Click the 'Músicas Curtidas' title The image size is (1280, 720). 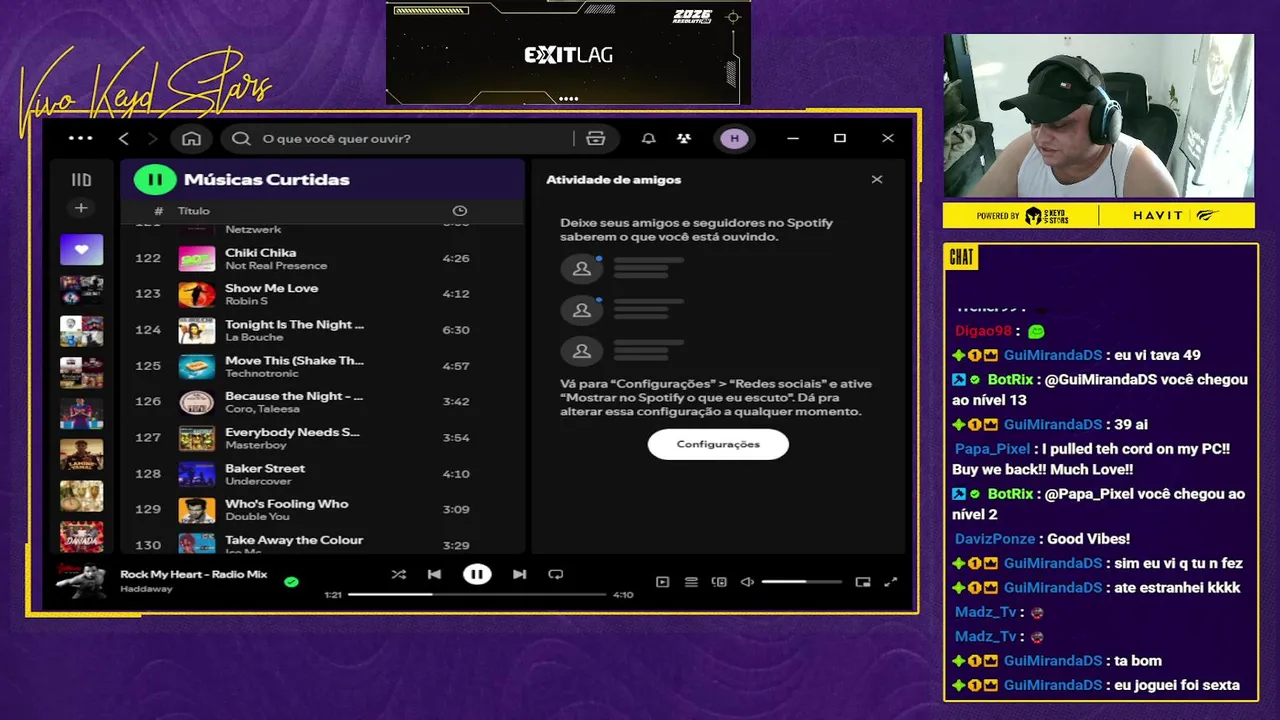click(x=267, y=180)
